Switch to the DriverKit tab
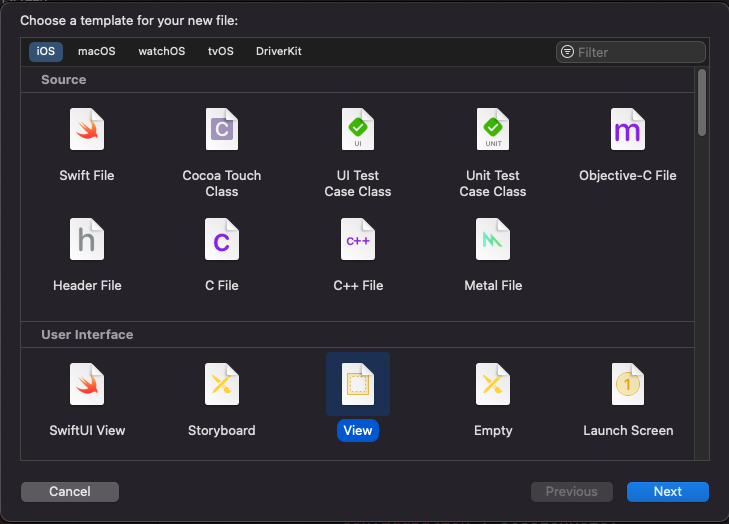Viewport: 729px width, 524px height. [278, 51]
